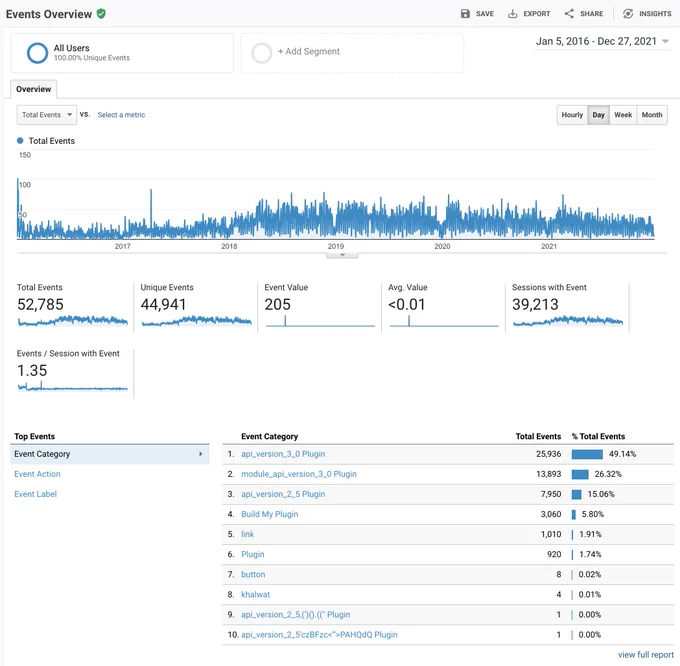Set chart granularity to Week
680x666 pixels.
pos(623,115)
